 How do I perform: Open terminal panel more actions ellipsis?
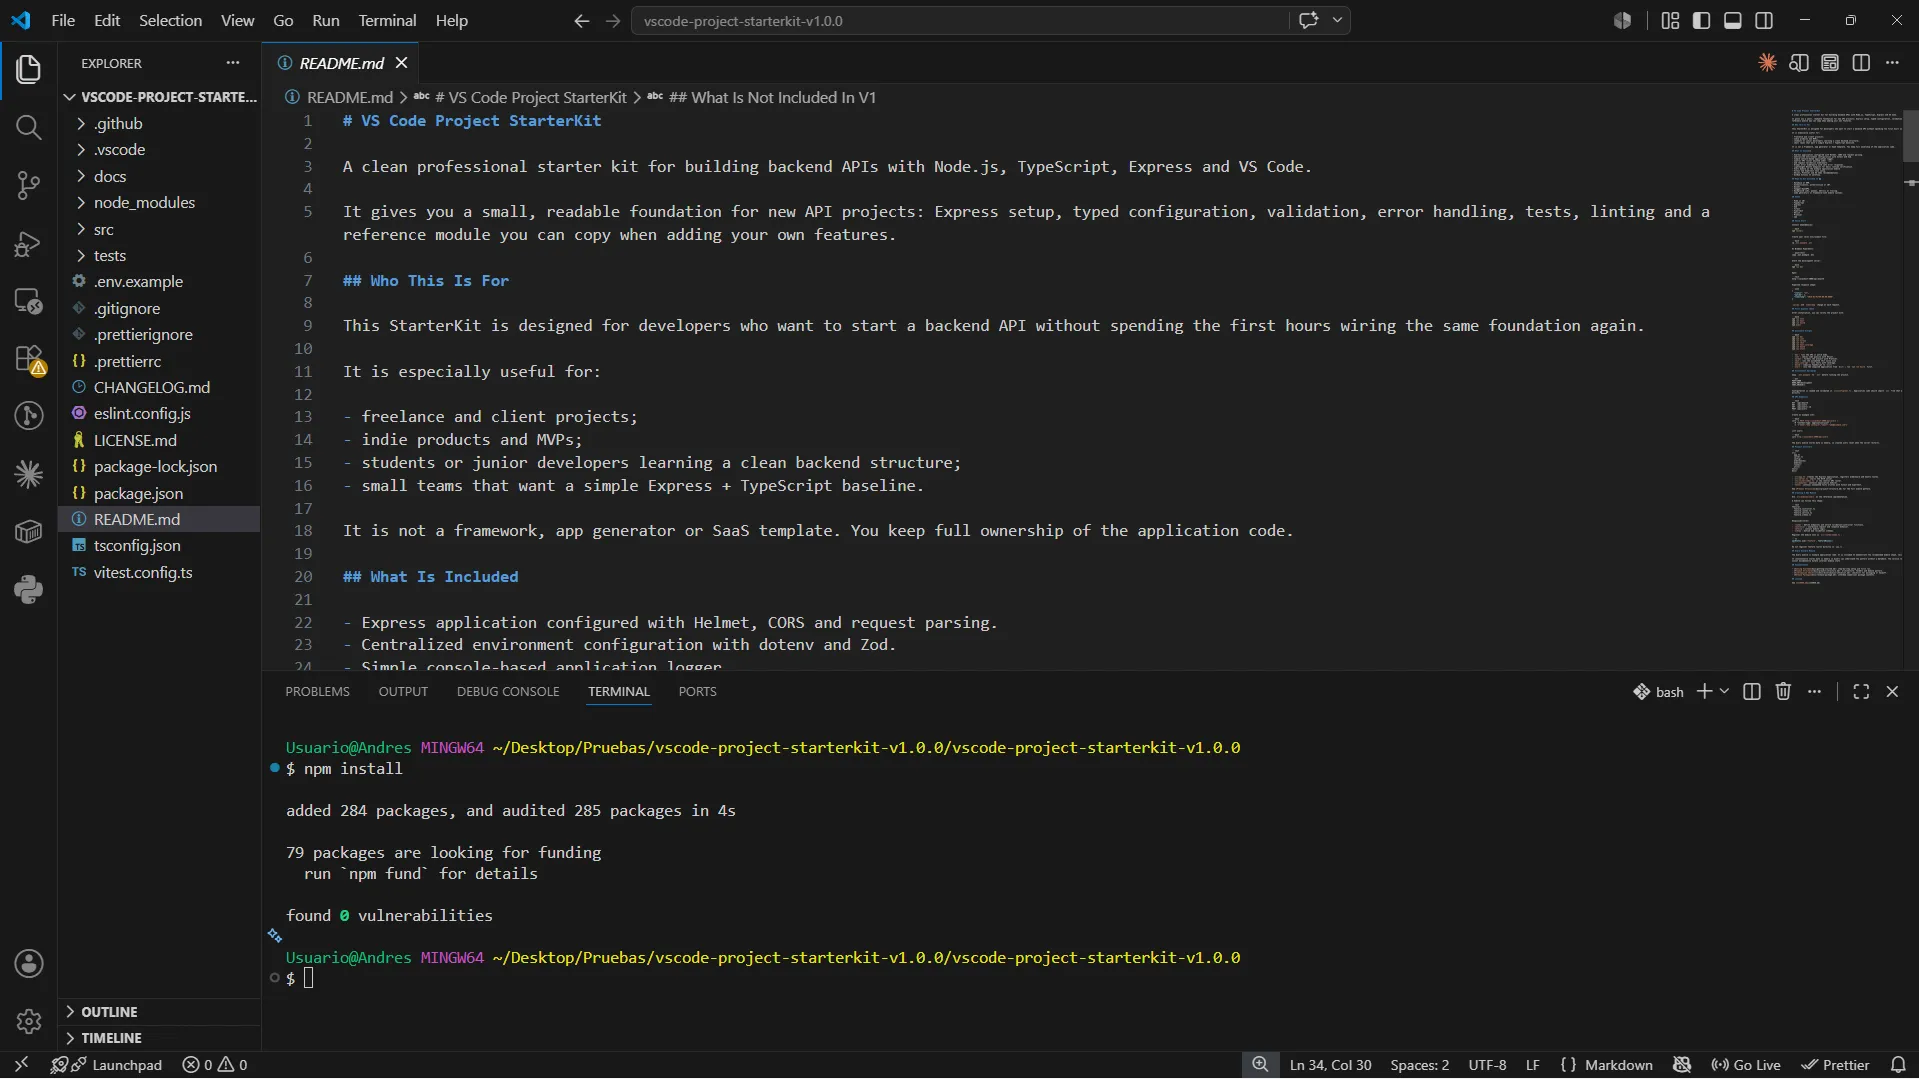tap(1815, 692)
